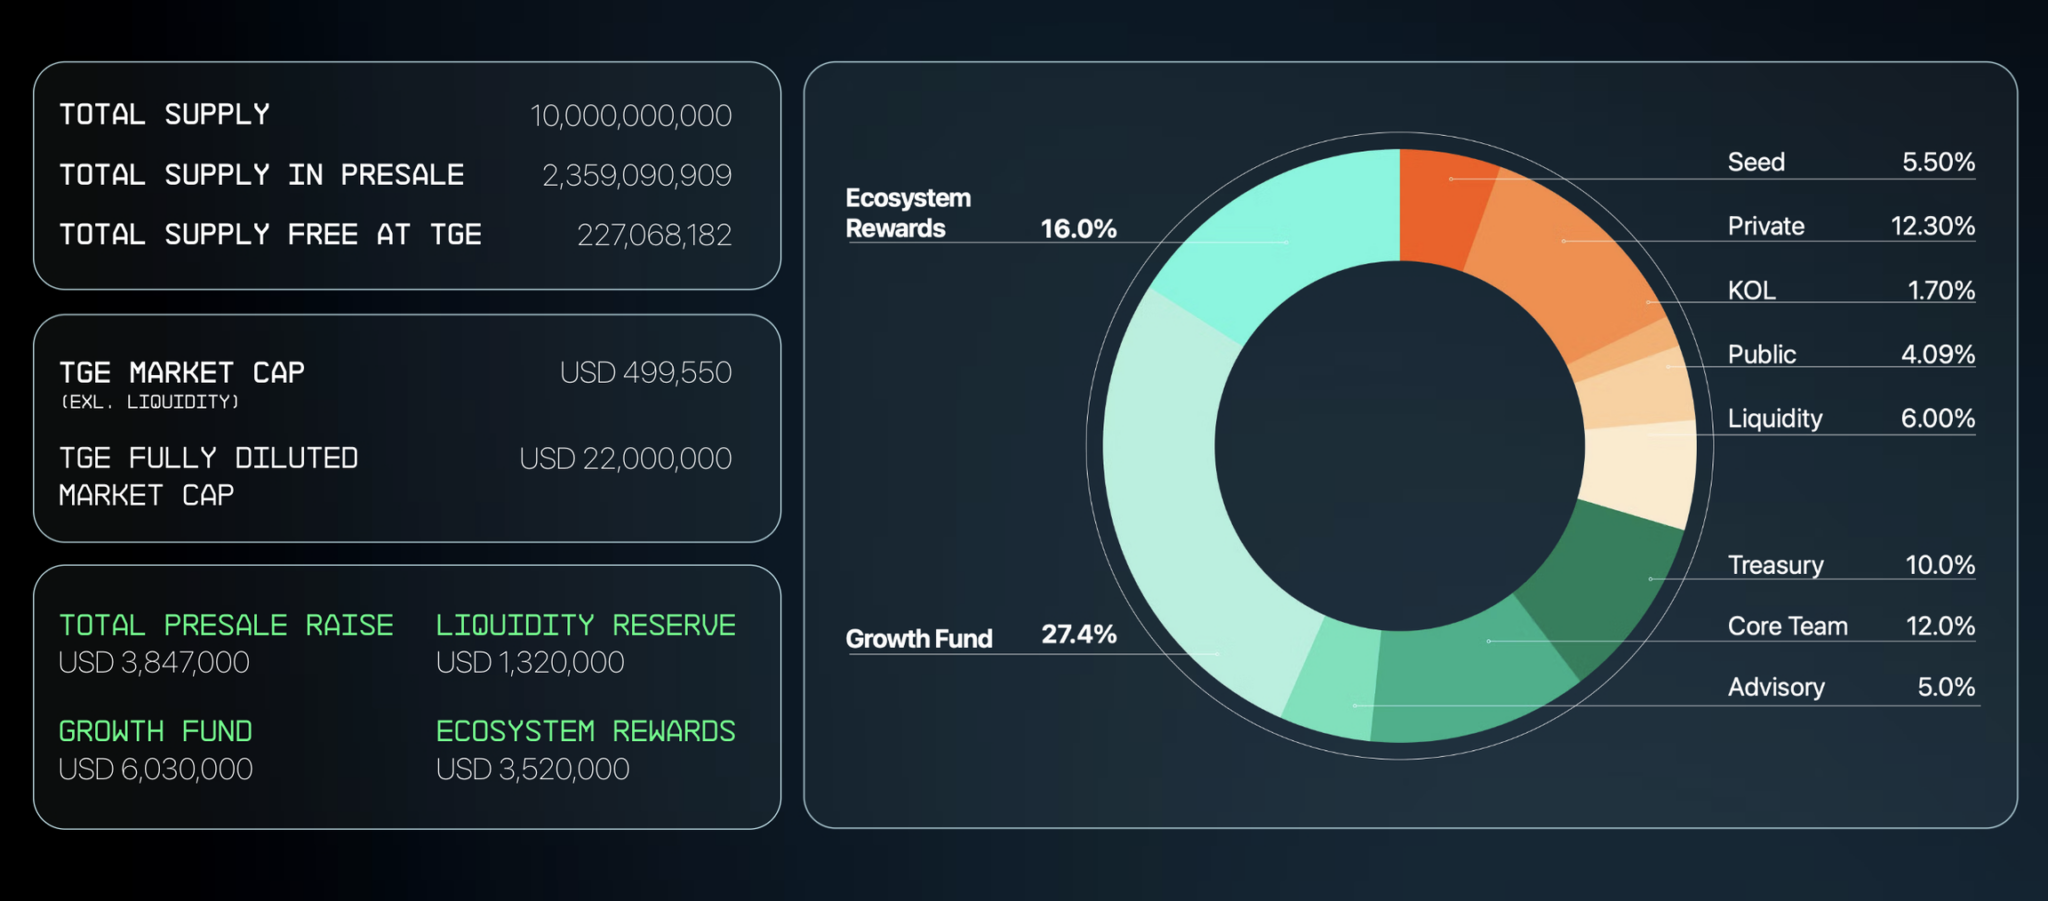Select the TGE Fully Diluted Market Cap value
Image resolution: width=2048 pixels, height=901 pixels.
(x=625, y=459)
